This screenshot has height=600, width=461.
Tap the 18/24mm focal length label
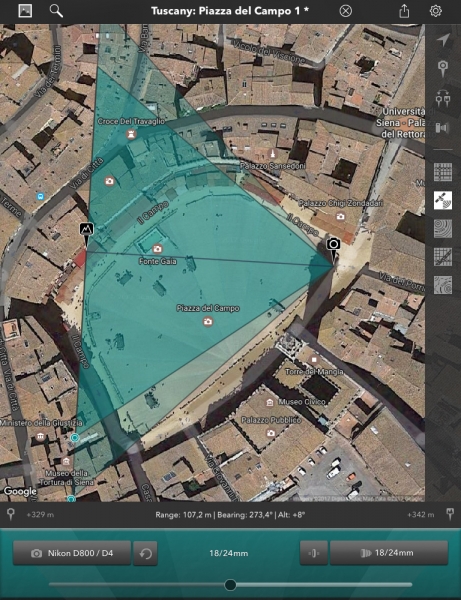tap(228, 553)
